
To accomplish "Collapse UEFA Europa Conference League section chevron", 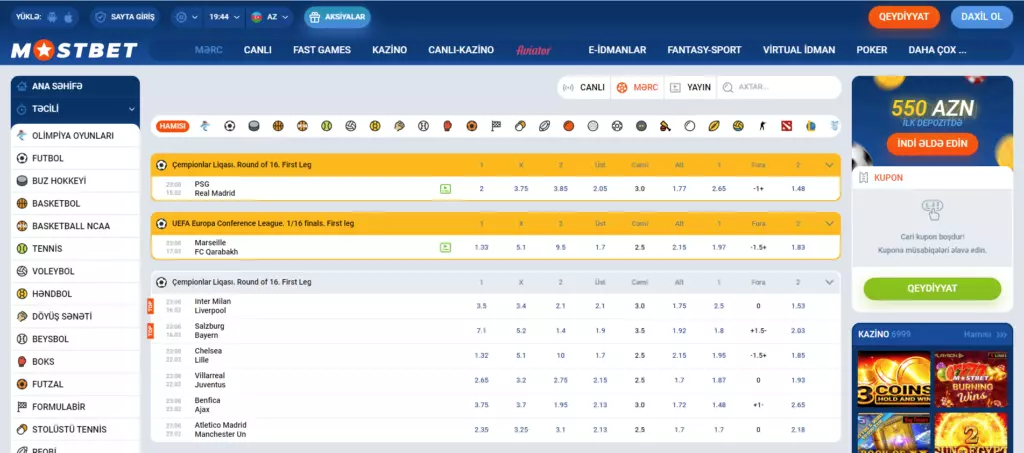I will 829,224.
